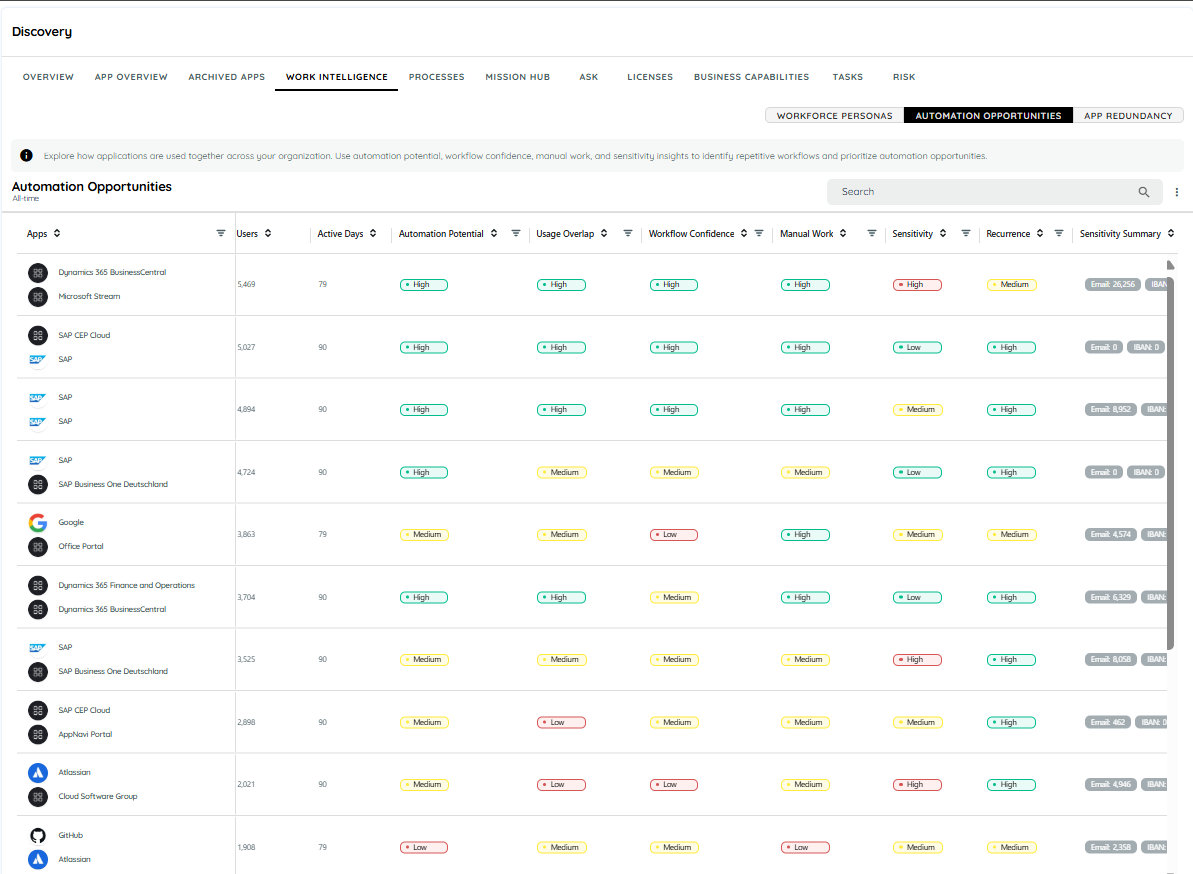Open the Sensitivity column filter icon

pos(966,234)
